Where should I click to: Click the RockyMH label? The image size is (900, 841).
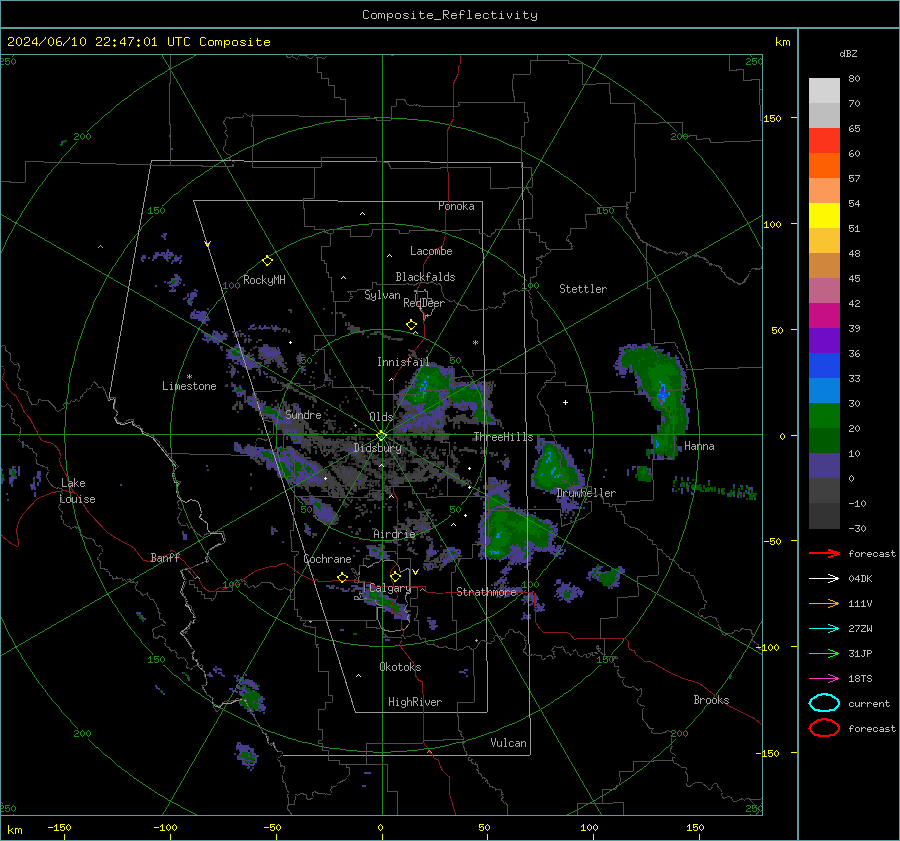coord(264,280)
